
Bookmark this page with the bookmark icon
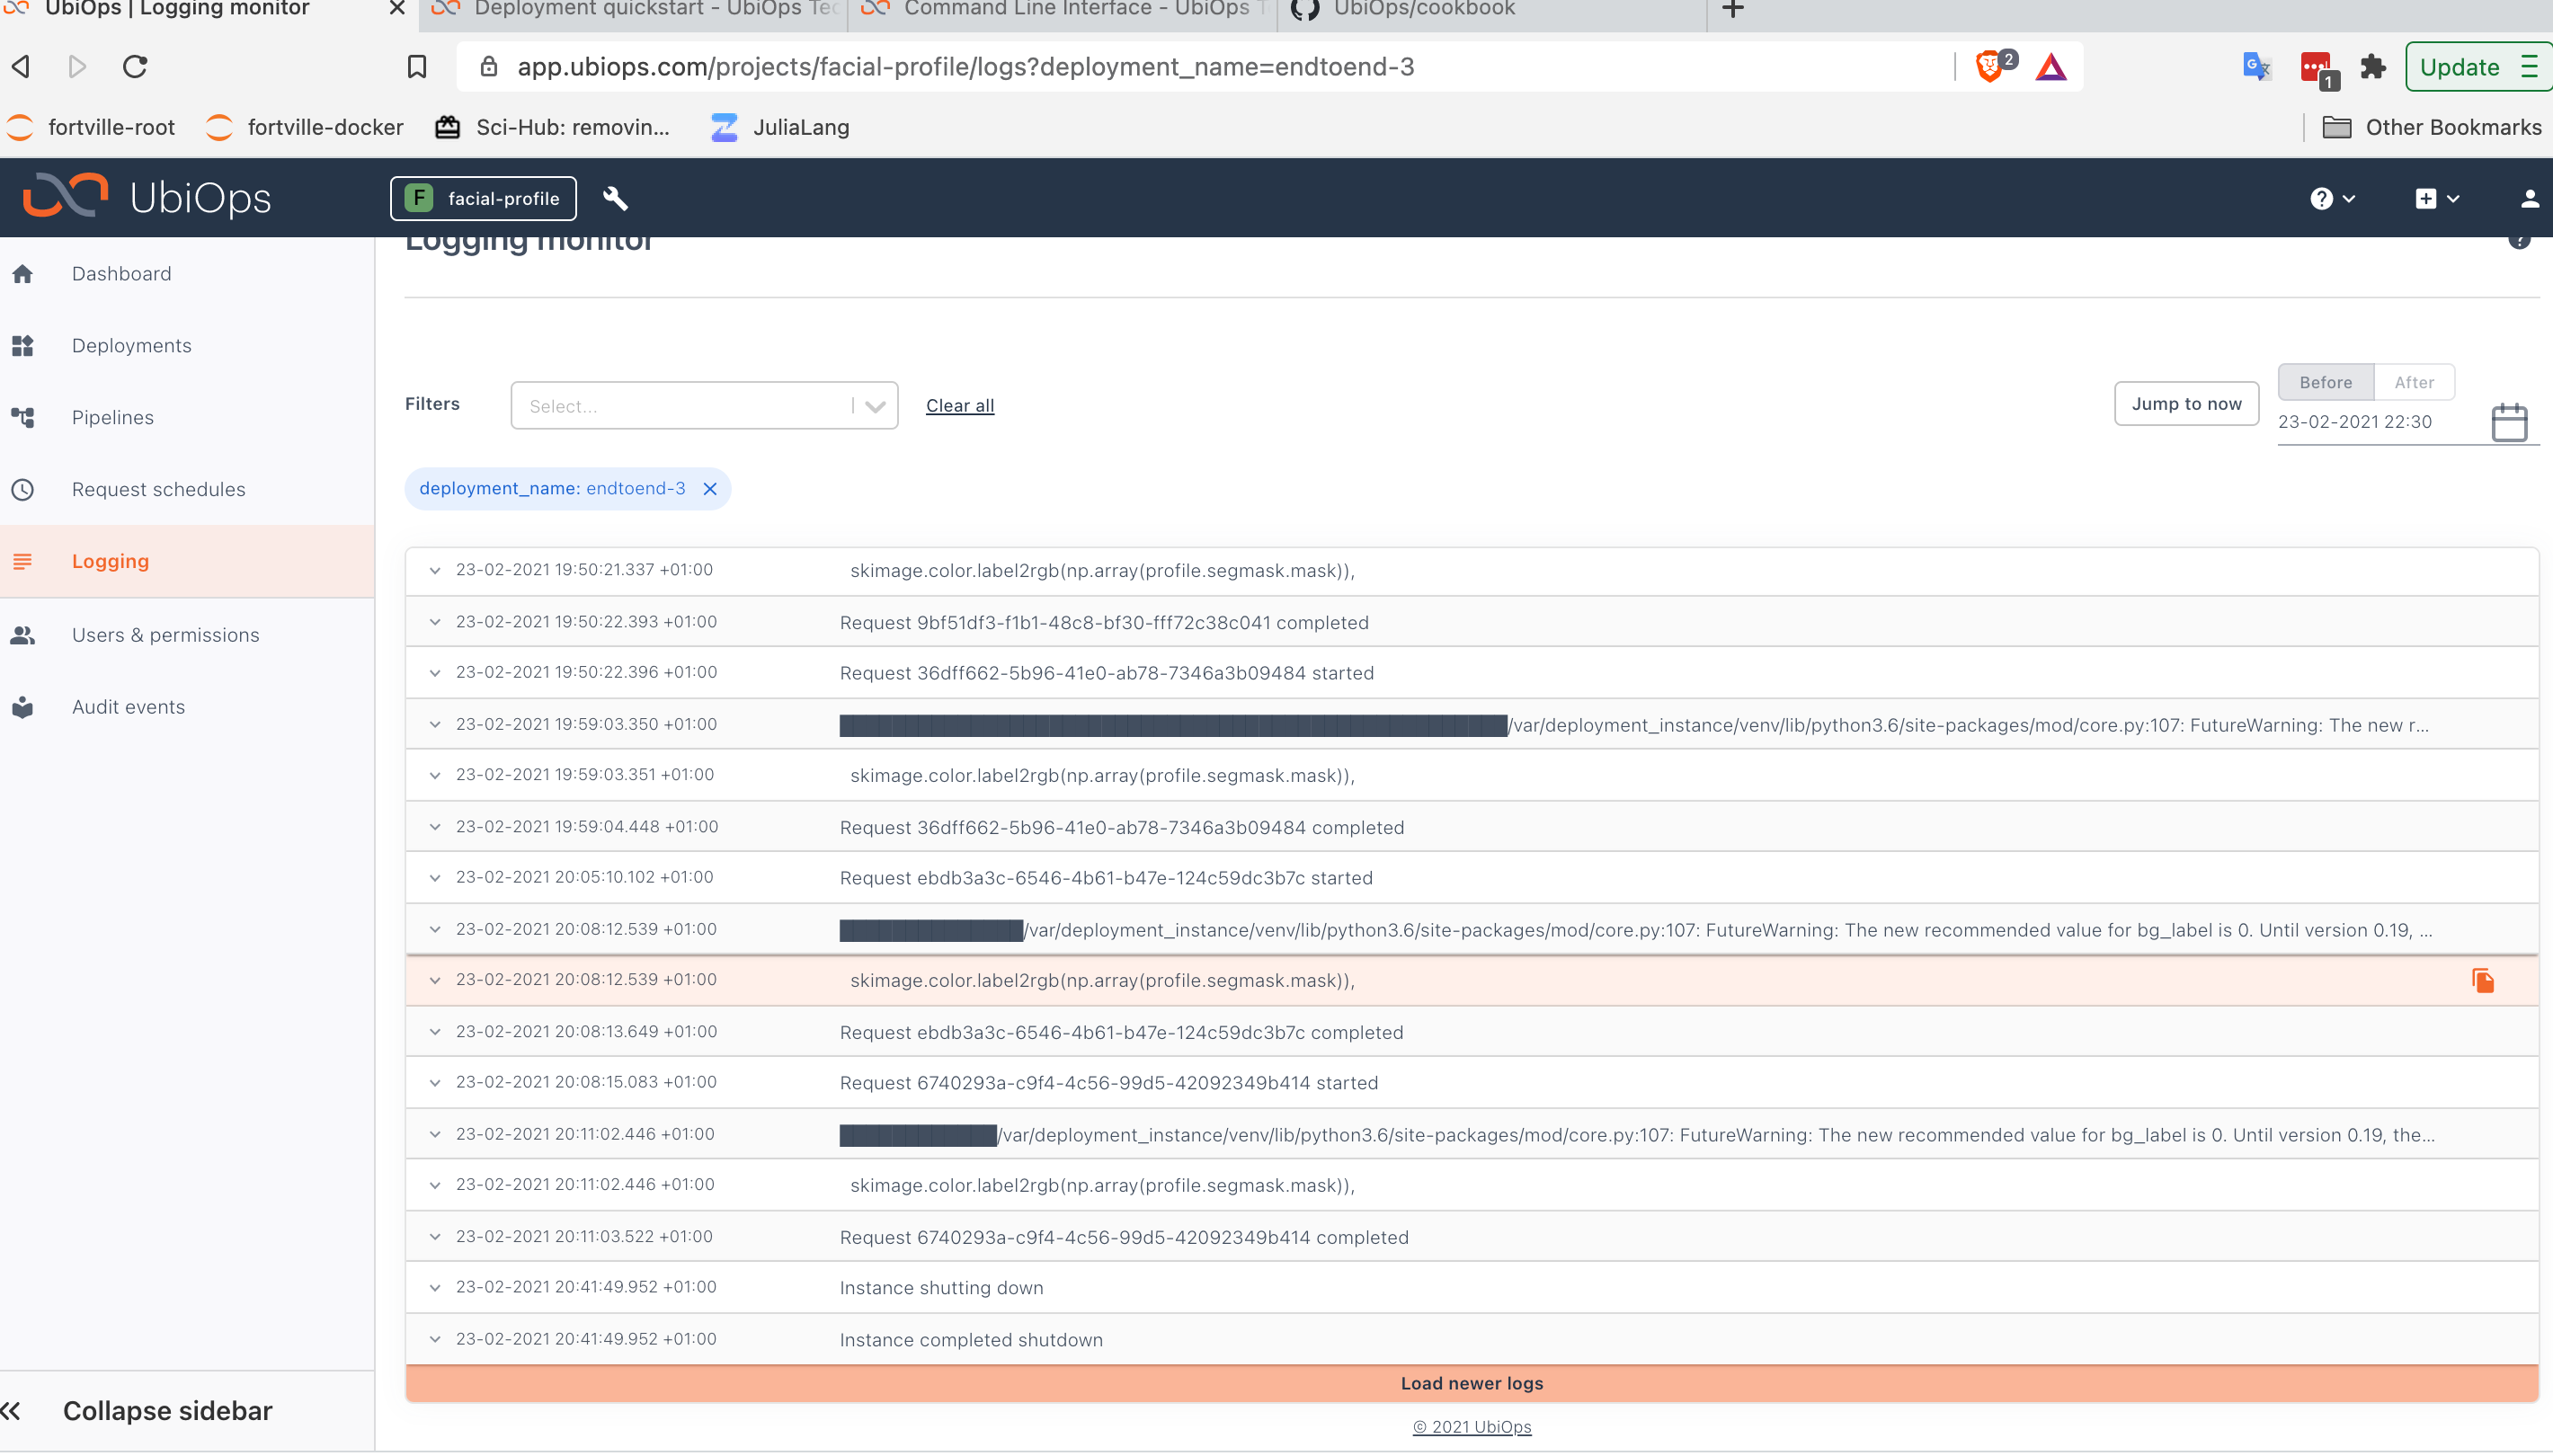pos(417,67)
